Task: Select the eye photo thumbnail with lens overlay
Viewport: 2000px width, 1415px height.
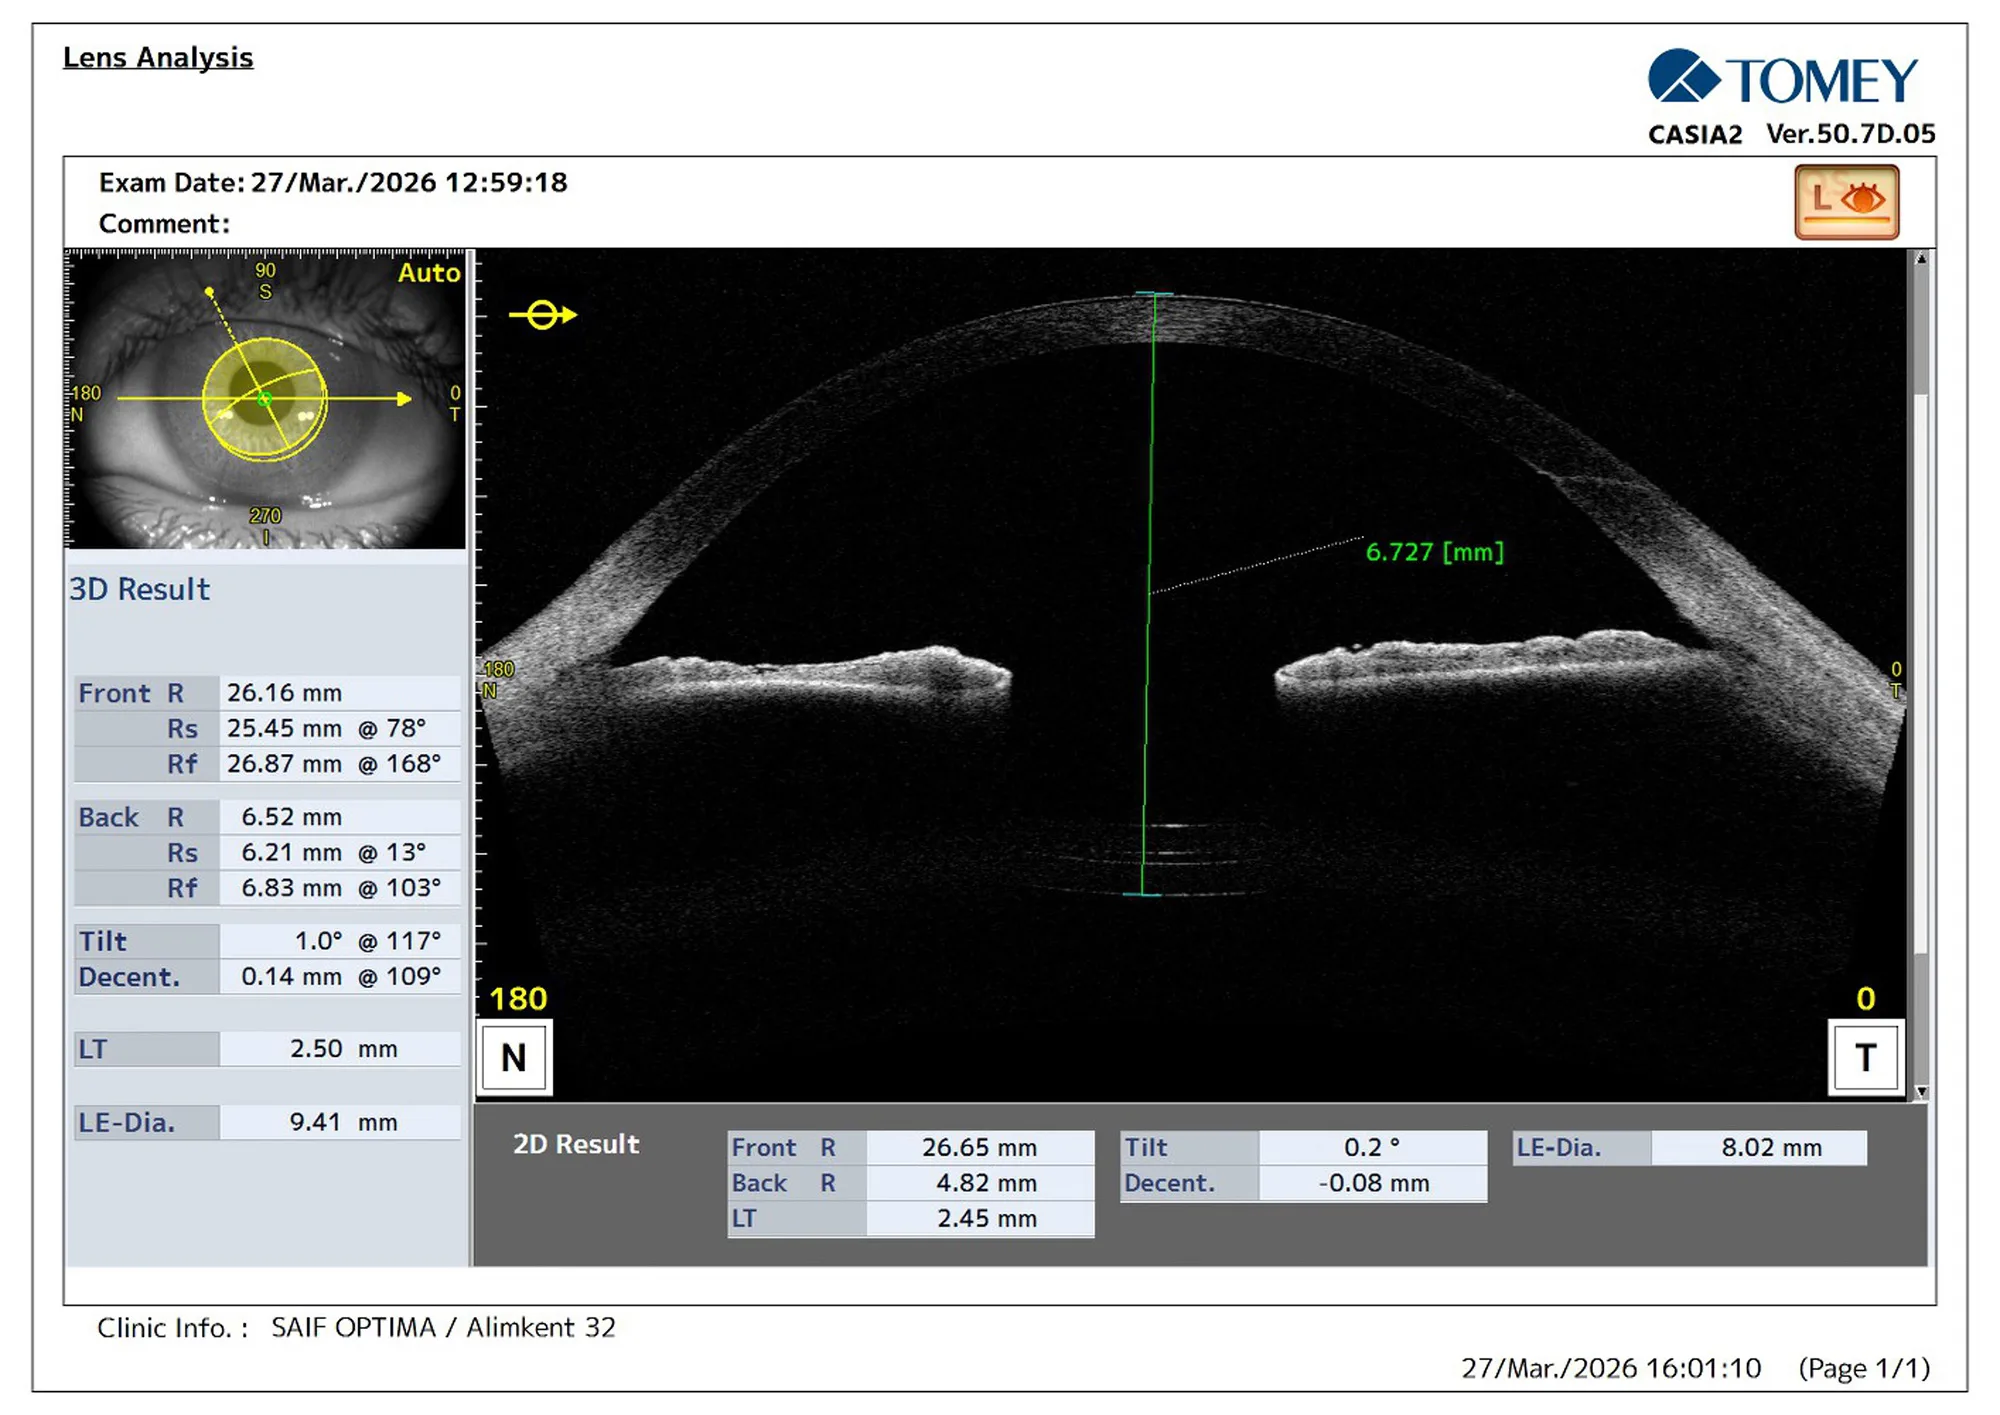Action: pos(266,399)
